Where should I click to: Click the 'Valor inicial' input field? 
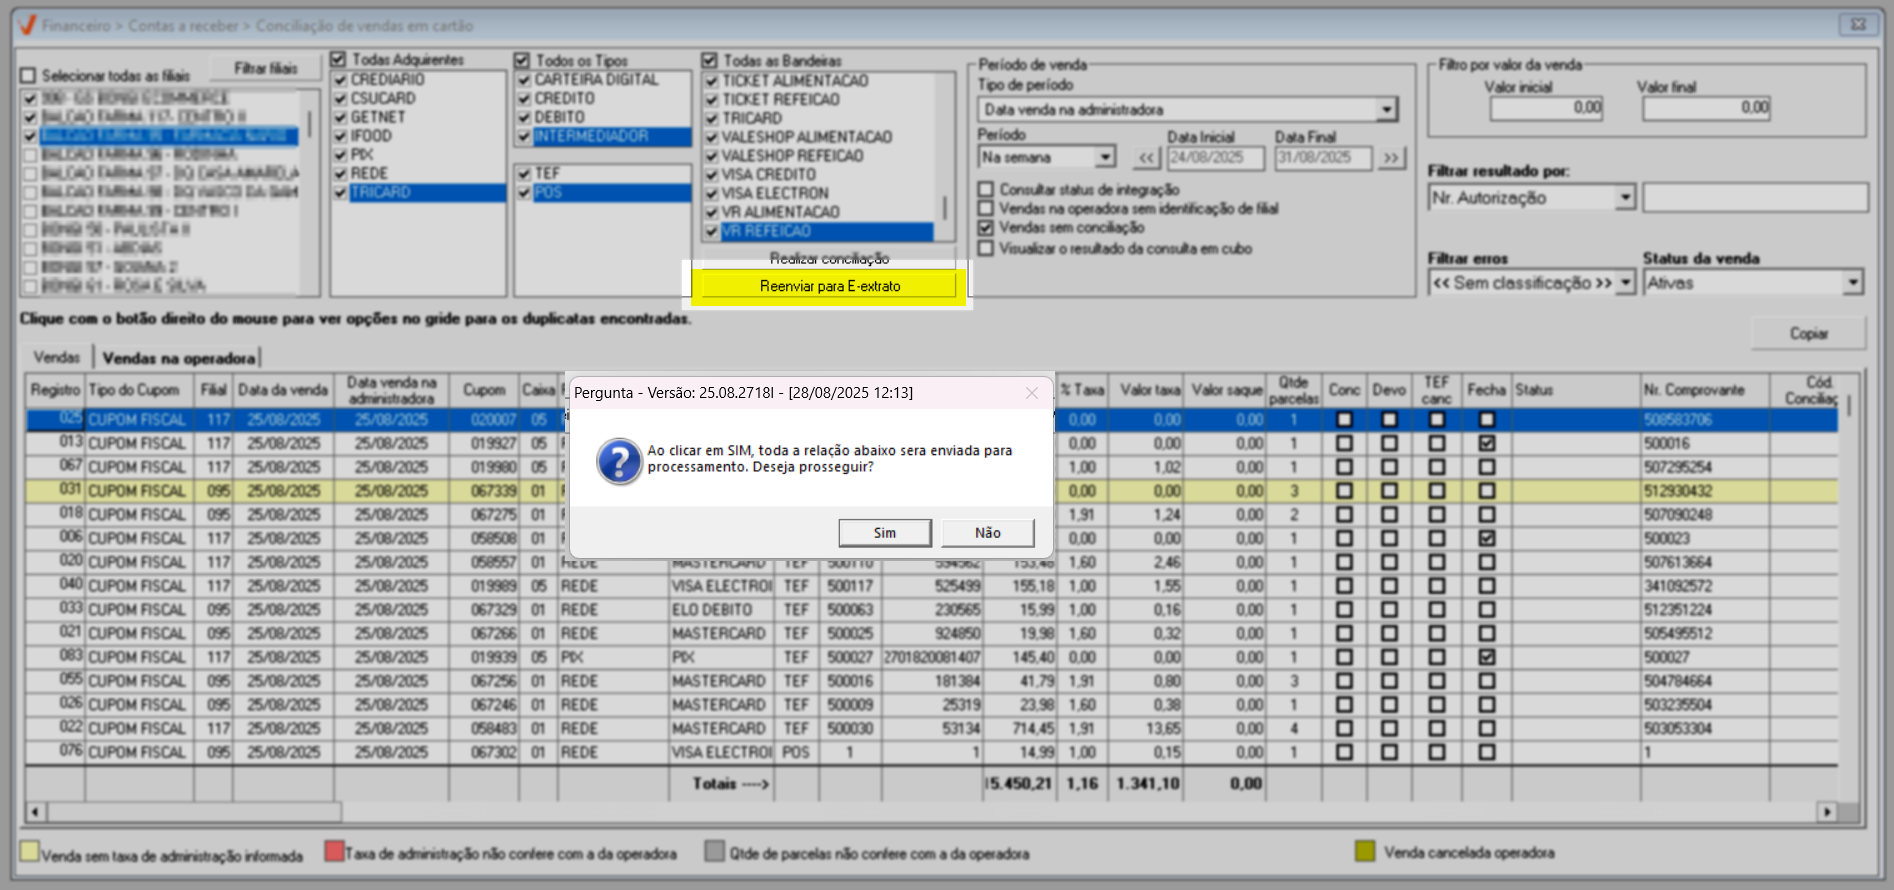(1545, 108)
